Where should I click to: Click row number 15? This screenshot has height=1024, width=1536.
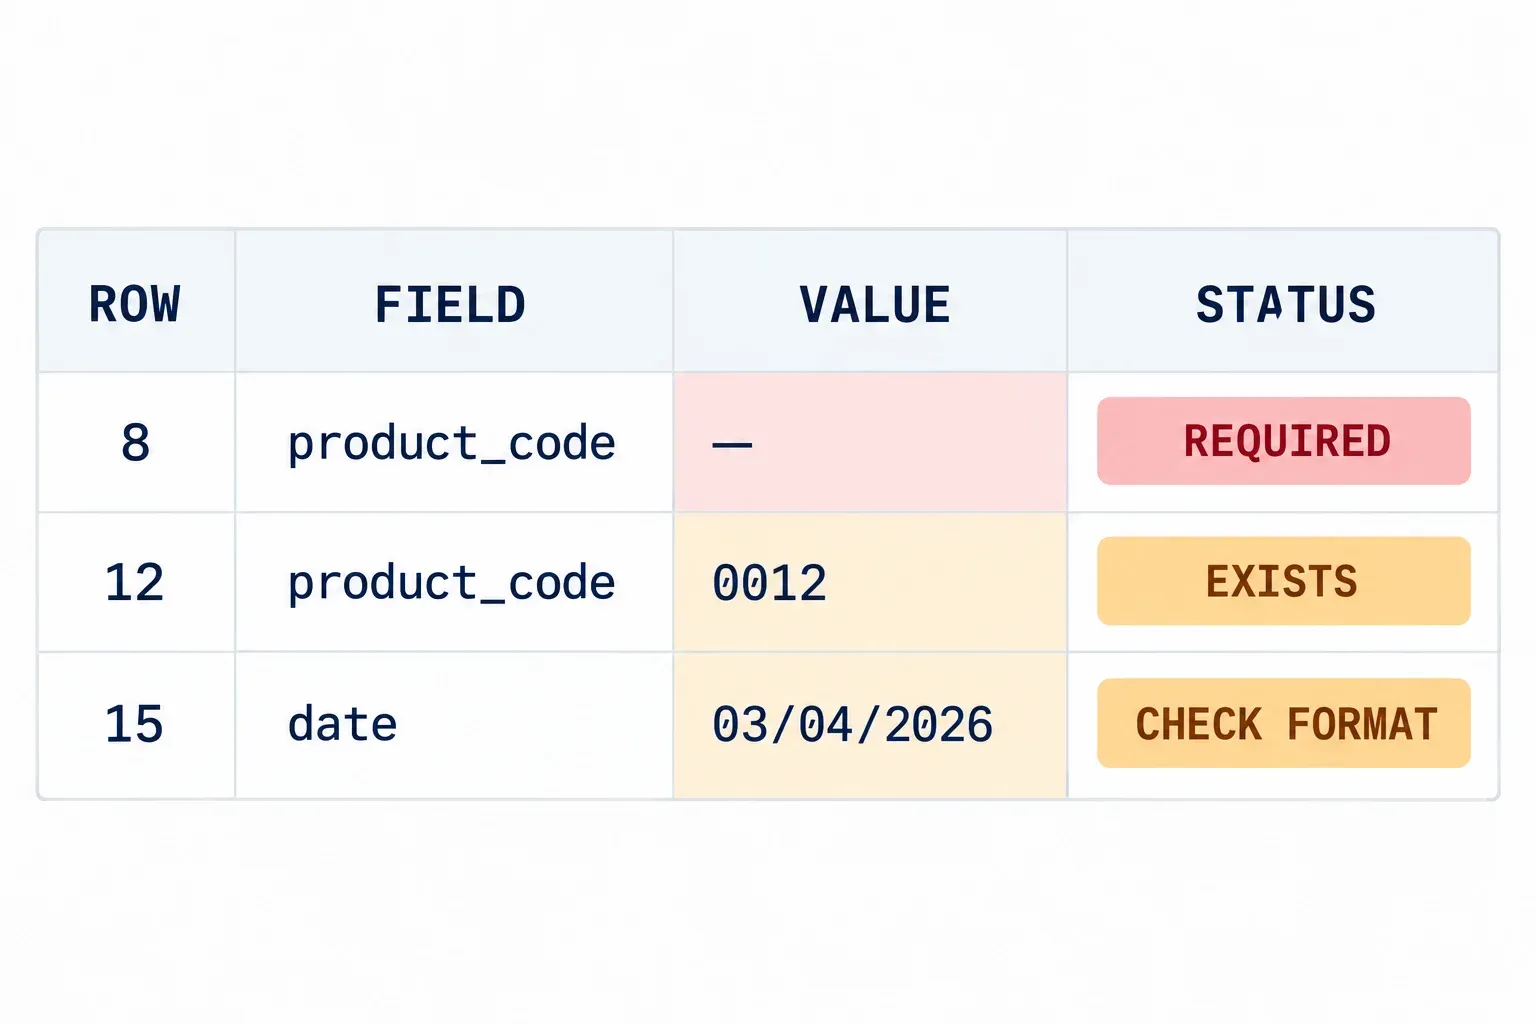(136, 725)
